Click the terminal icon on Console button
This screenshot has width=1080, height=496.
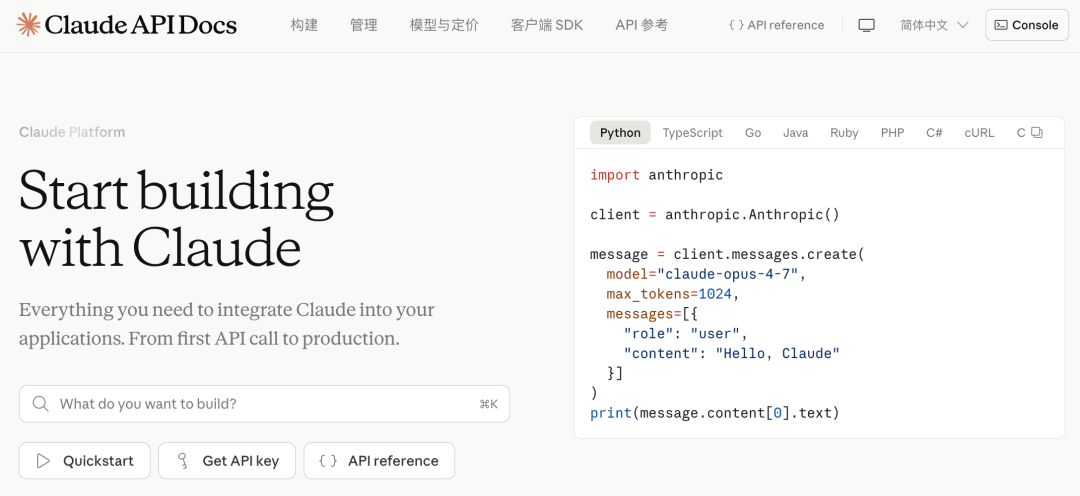pyautogui.click(x=1001, y=25)
